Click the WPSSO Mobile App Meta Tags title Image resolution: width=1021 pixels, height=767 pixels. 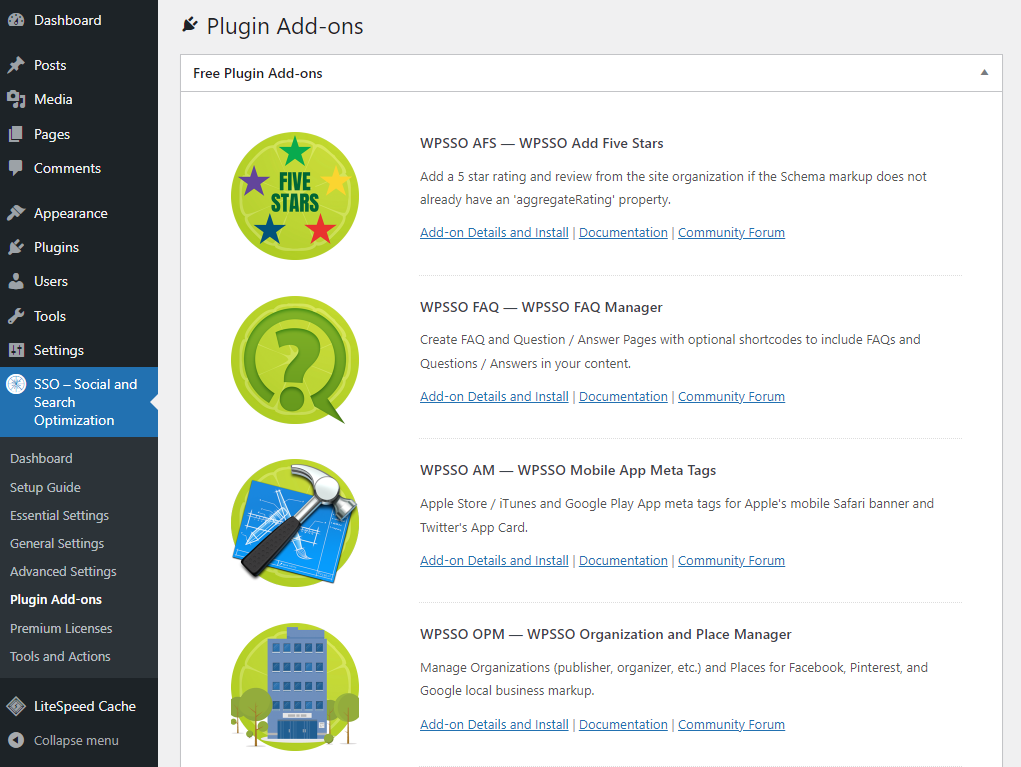[568, 470]
